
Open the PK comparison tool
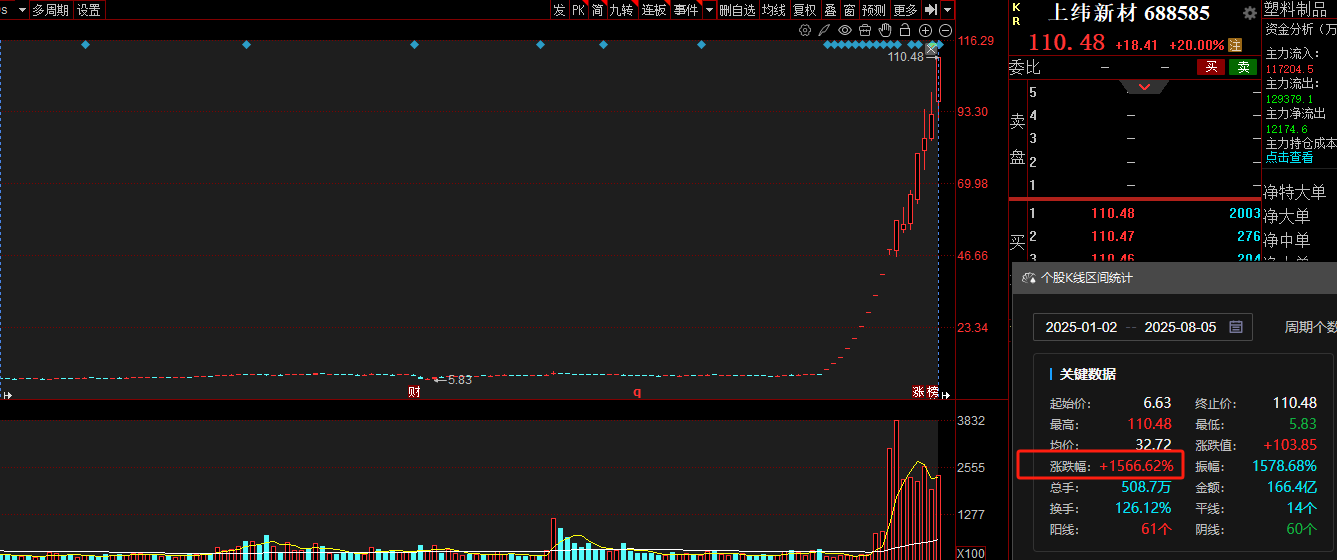tap(578, 10)
